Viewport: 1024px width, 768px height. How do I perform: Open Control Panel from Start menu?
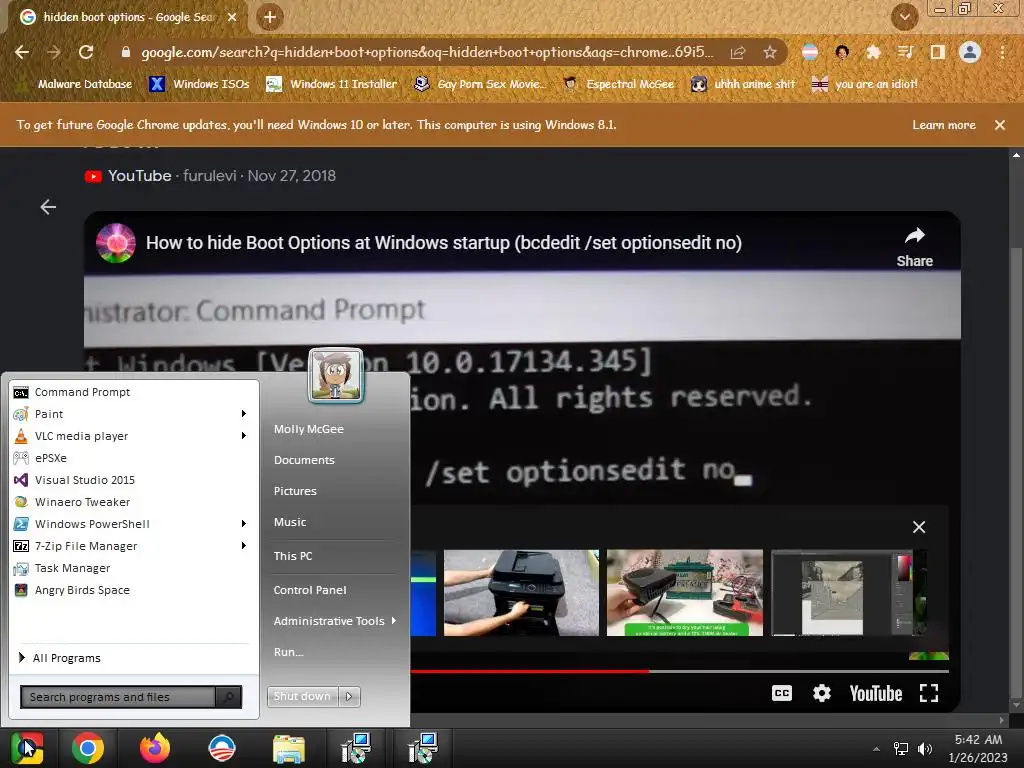(x=310, y=590)
